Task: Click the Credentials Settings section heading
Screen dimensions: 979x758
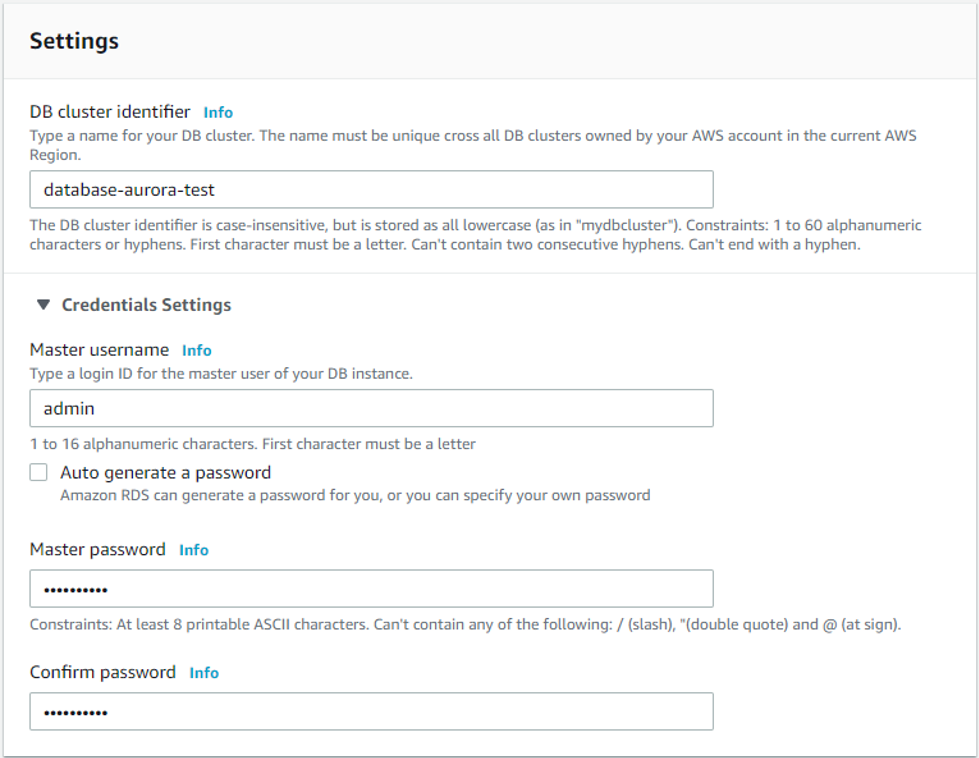Action: [x=146, y=305]
